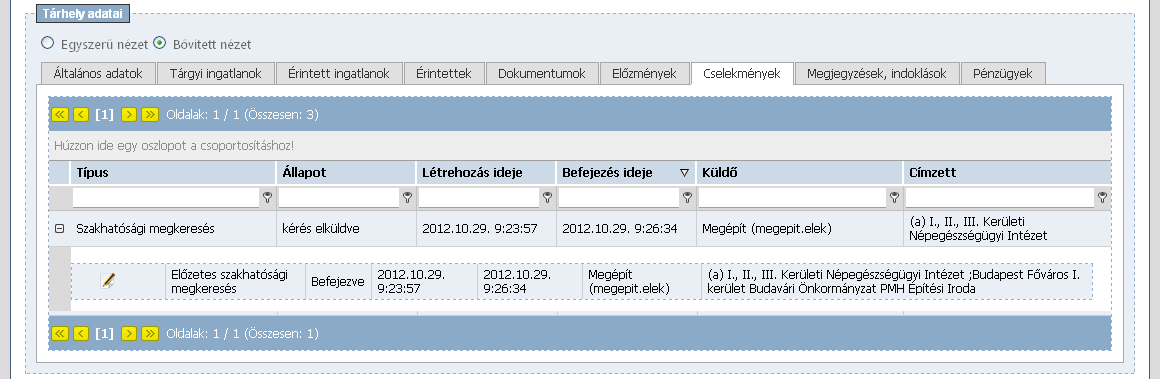Screen dimensions: 1160x379
Task: Click page number [1] in top pager
Action: (x=104, y=114)
